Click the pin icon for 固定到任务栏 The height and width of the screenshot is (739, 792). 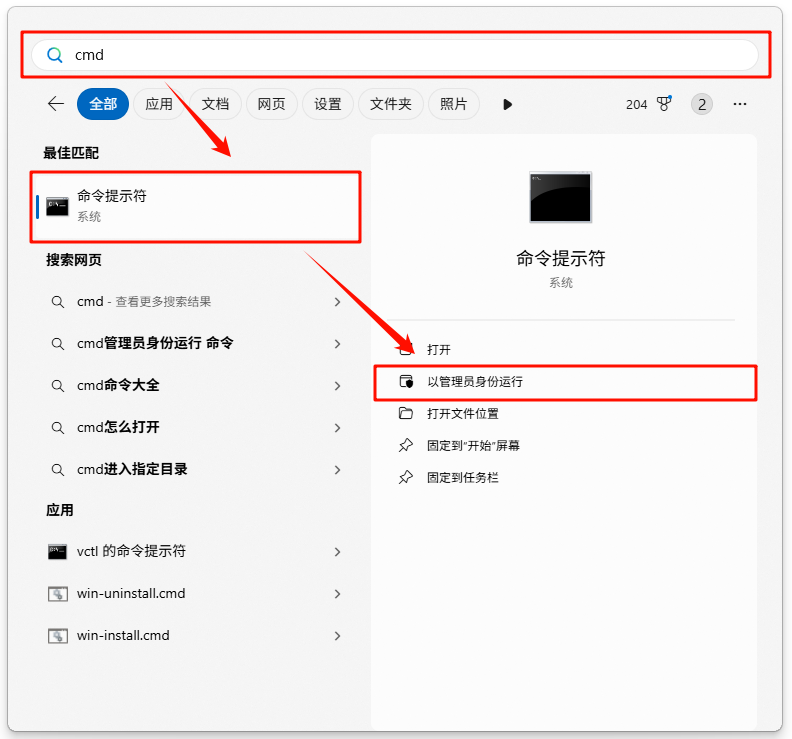coord(405,478)
